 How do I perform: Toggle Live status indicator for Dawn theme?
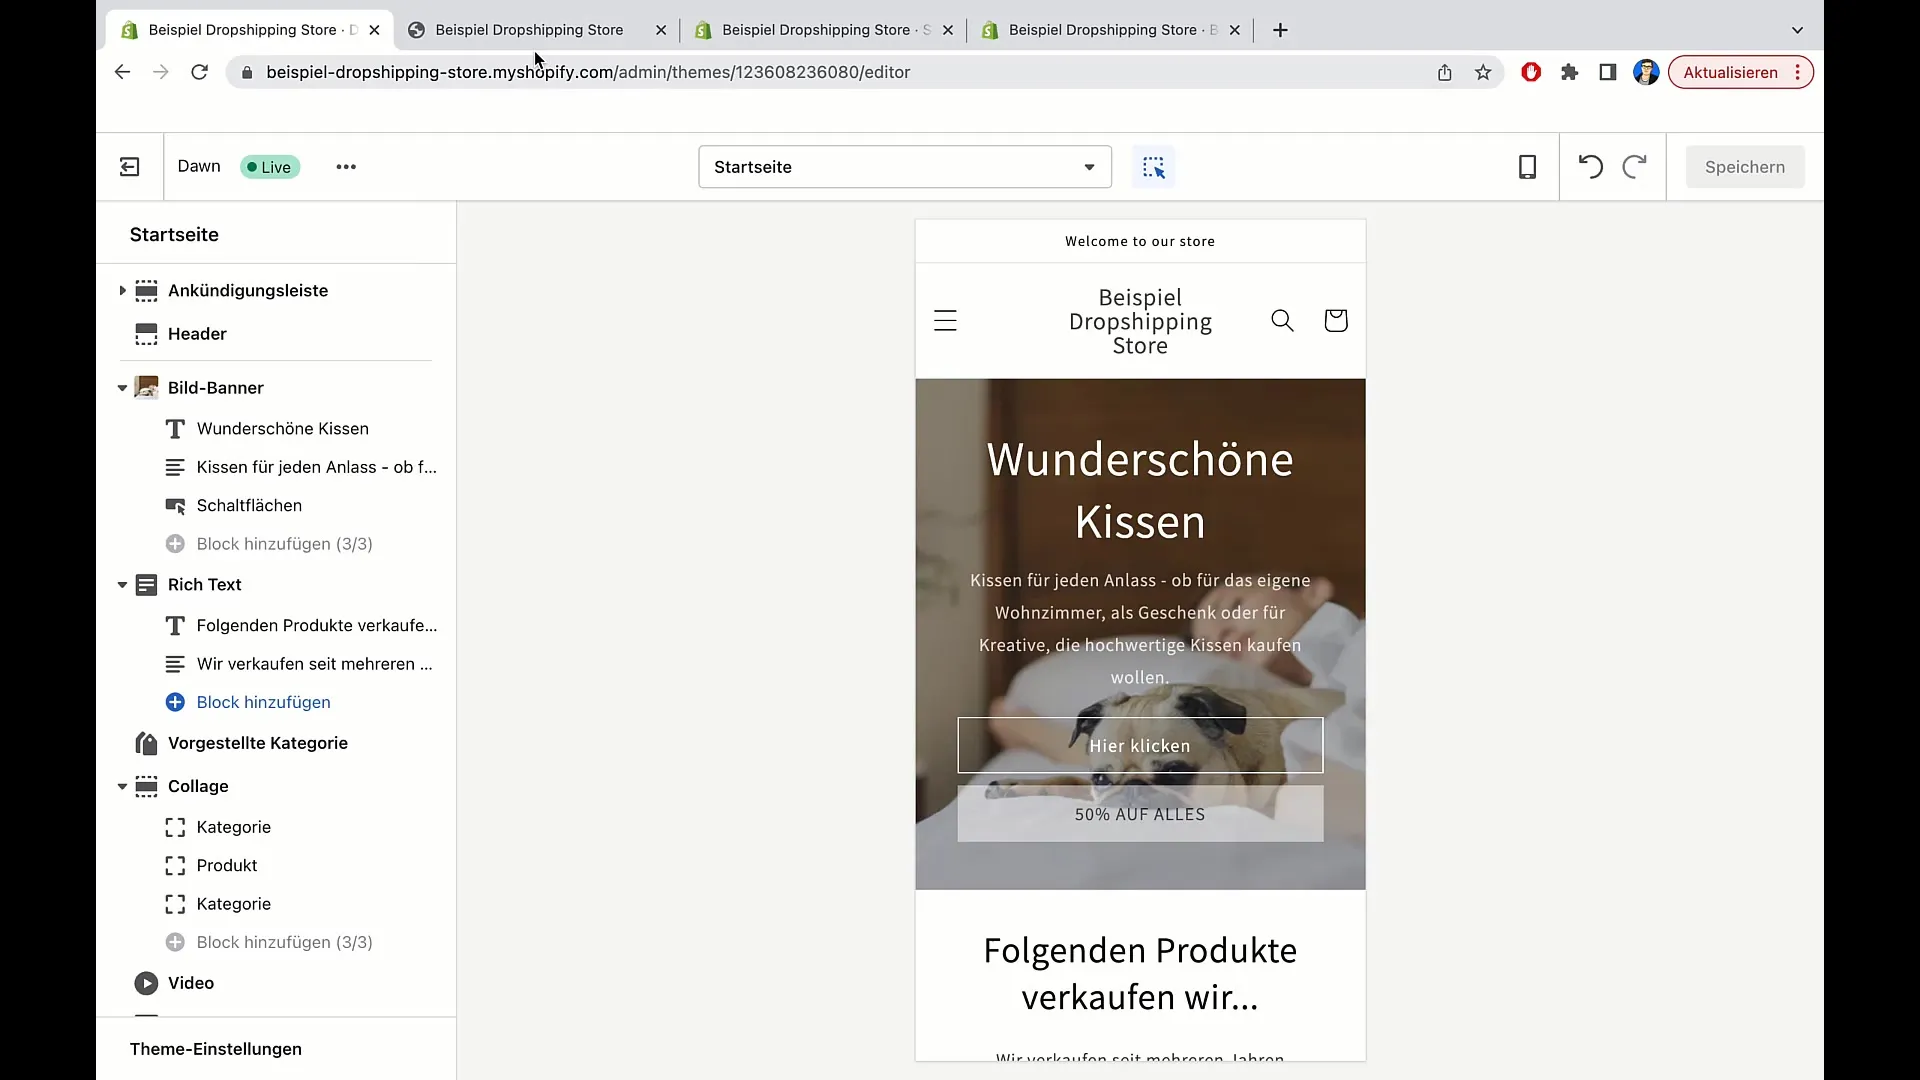coord(269,166)
